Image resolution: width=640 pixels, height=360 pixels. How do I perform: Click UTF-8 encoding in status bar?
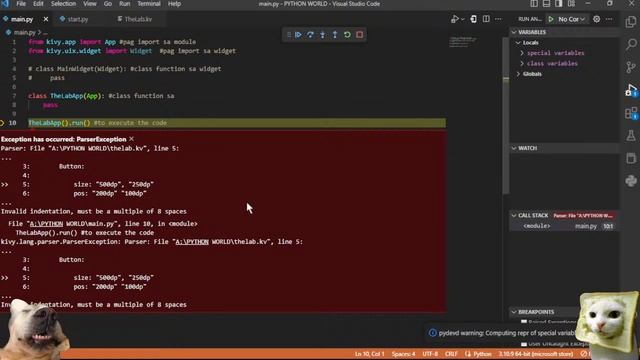430,354
